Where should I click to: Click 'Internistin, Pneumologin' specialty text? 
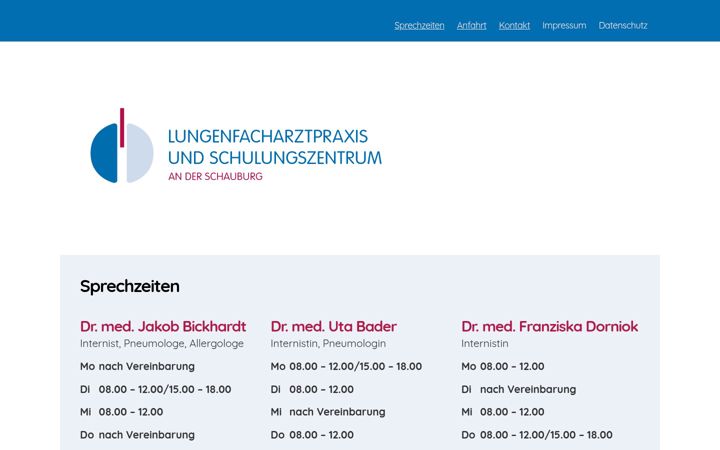[328, 343]
